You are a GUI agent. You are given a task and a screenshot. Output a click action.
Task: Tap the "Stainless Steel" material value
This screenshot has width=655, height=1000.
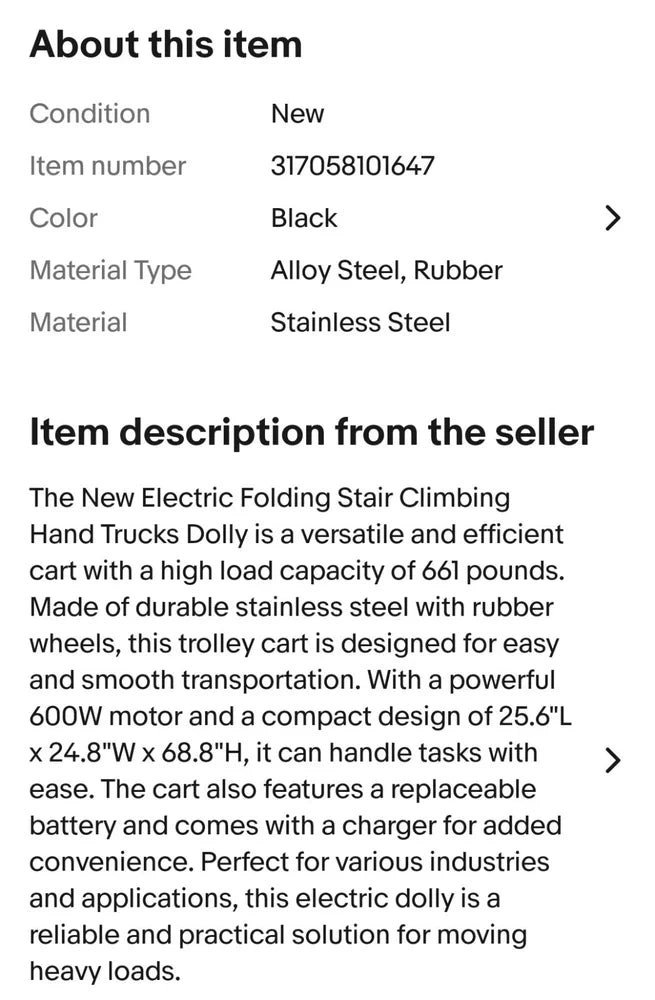pos(360,322)
